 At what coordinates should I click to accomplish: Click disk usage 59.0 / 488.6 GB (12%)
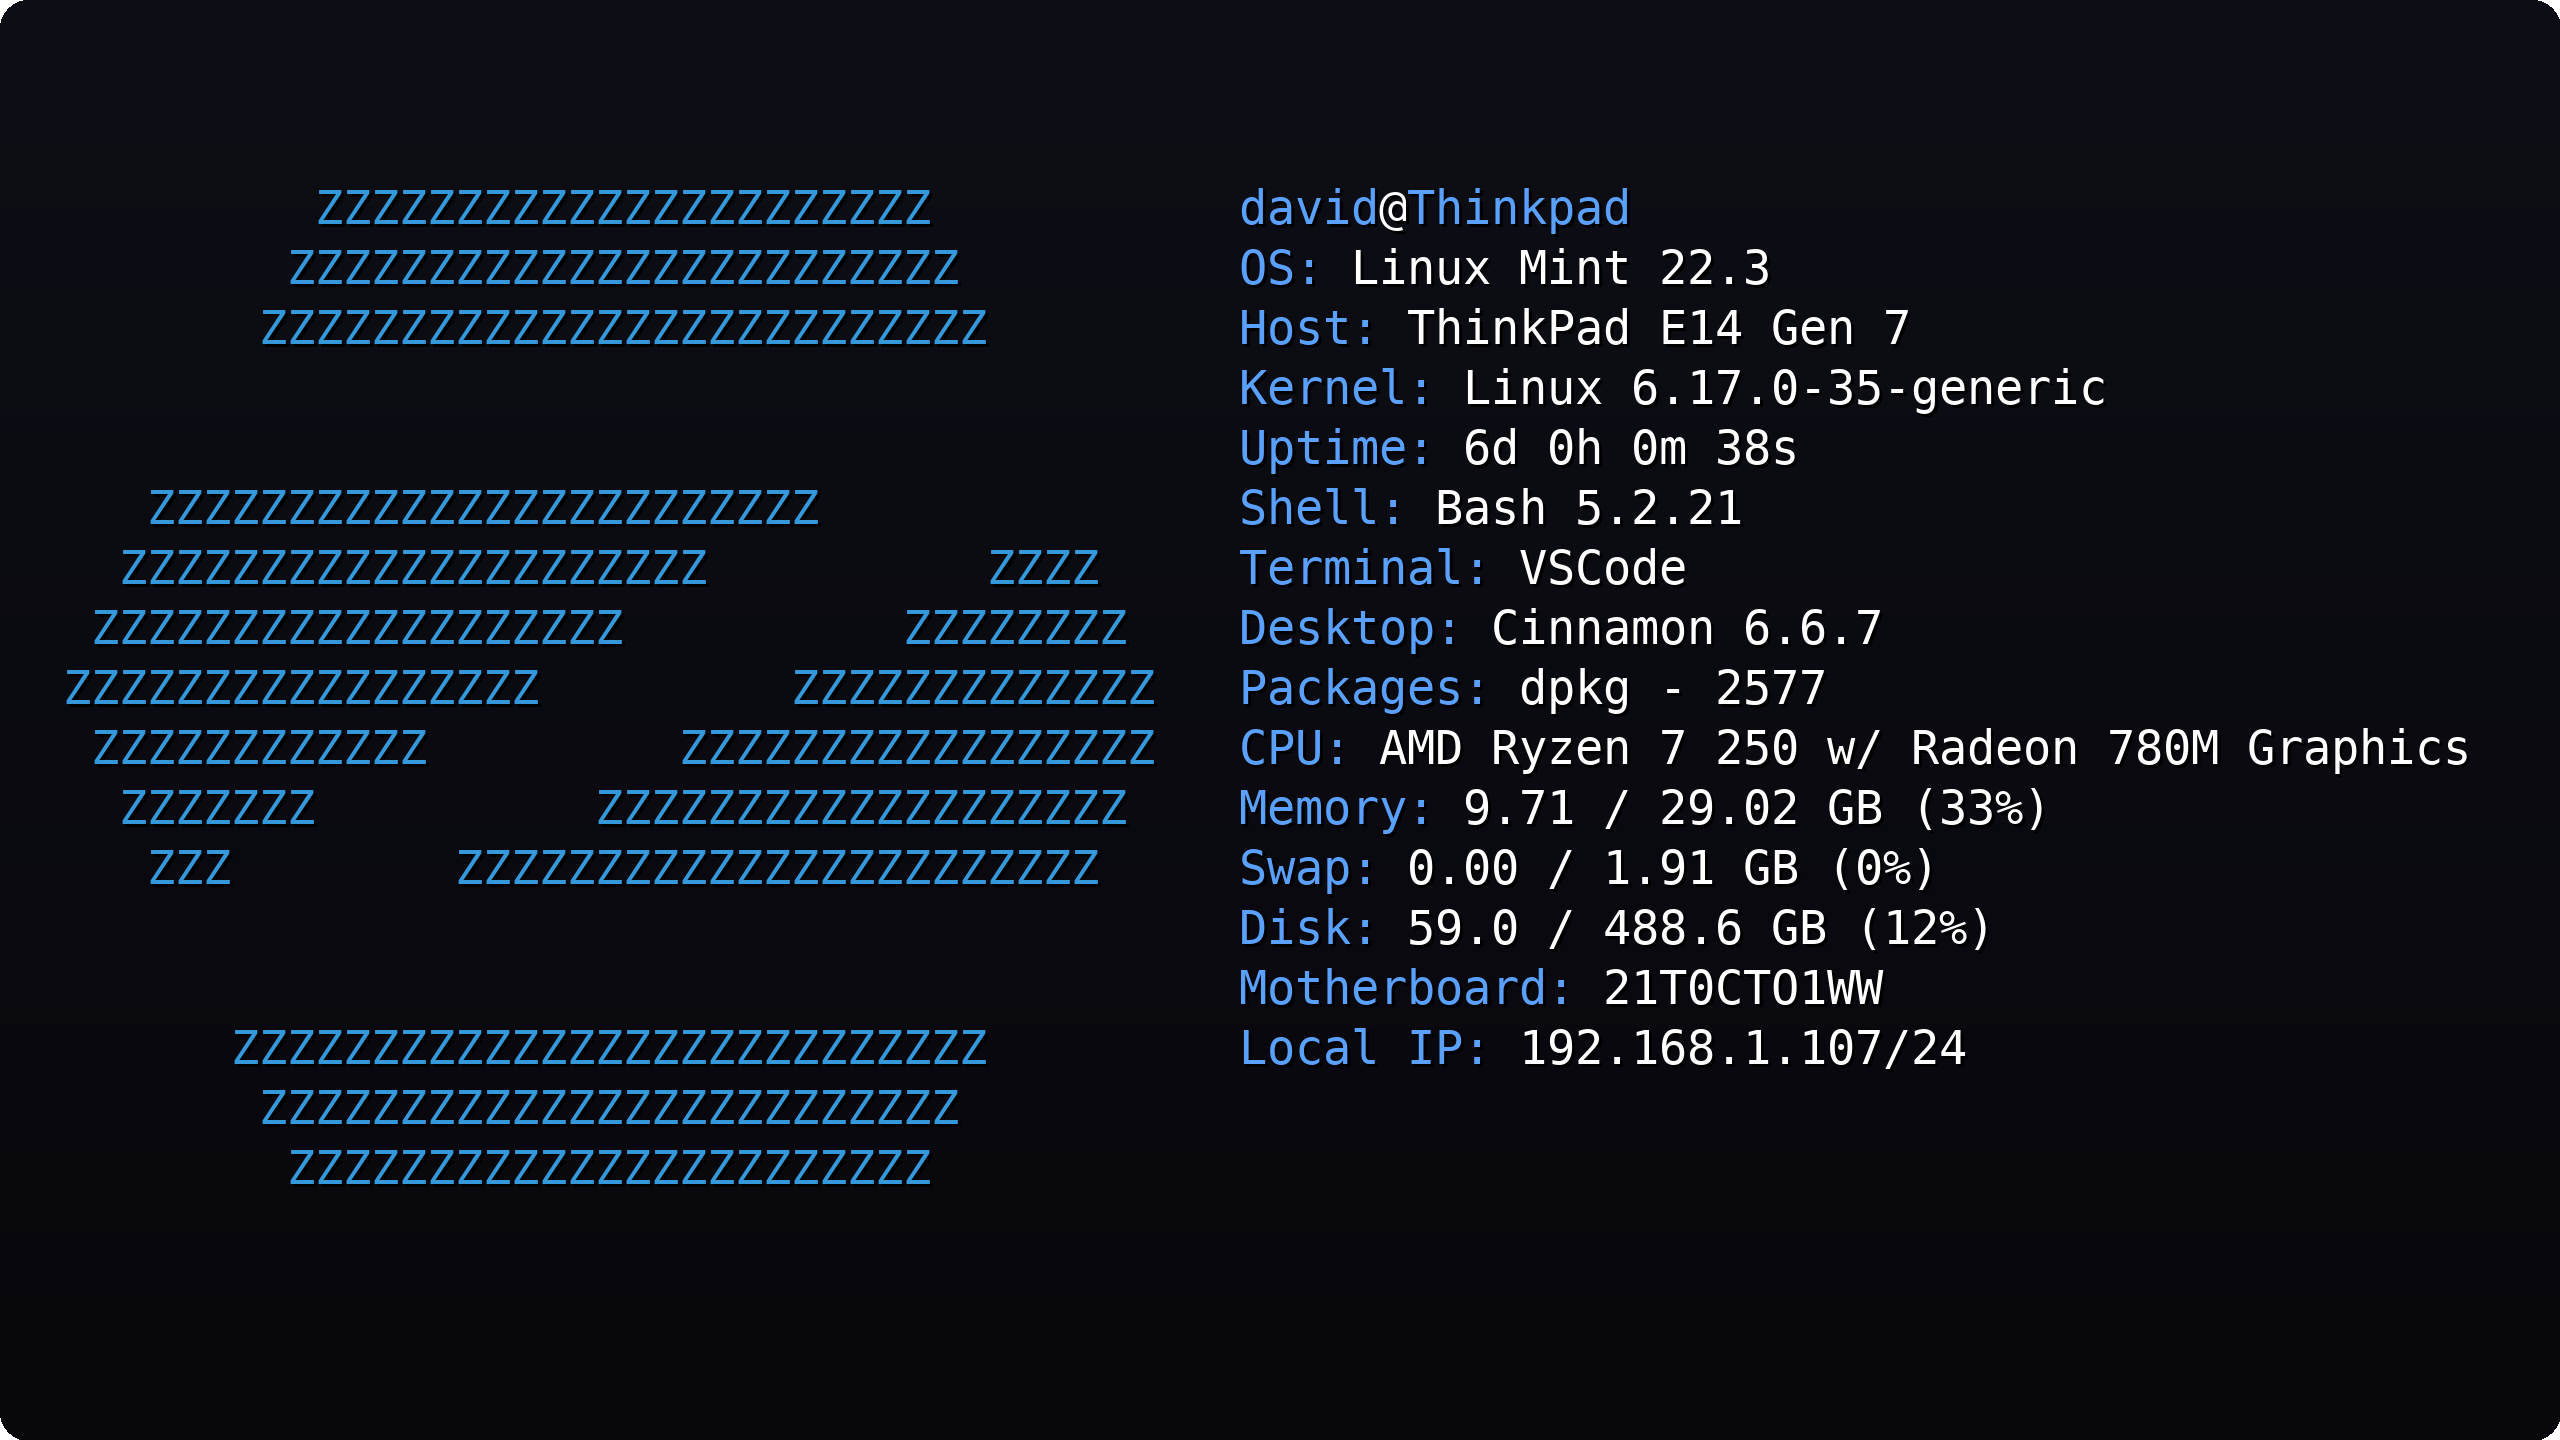point(1701,929)
